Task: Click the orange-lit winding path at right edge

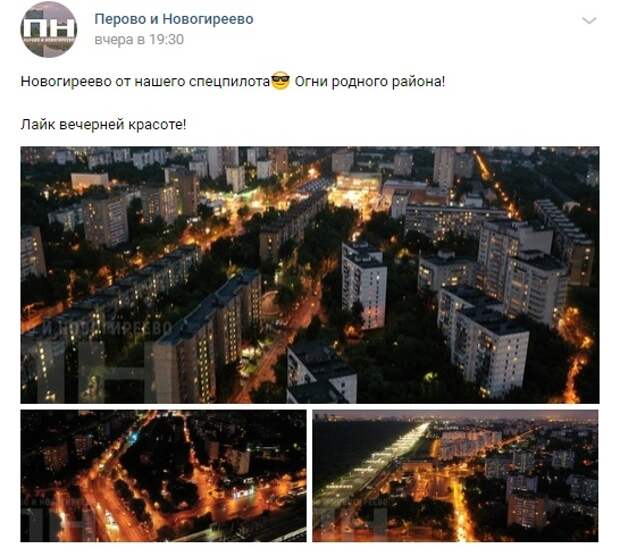Action: click(x=575, y=352)
